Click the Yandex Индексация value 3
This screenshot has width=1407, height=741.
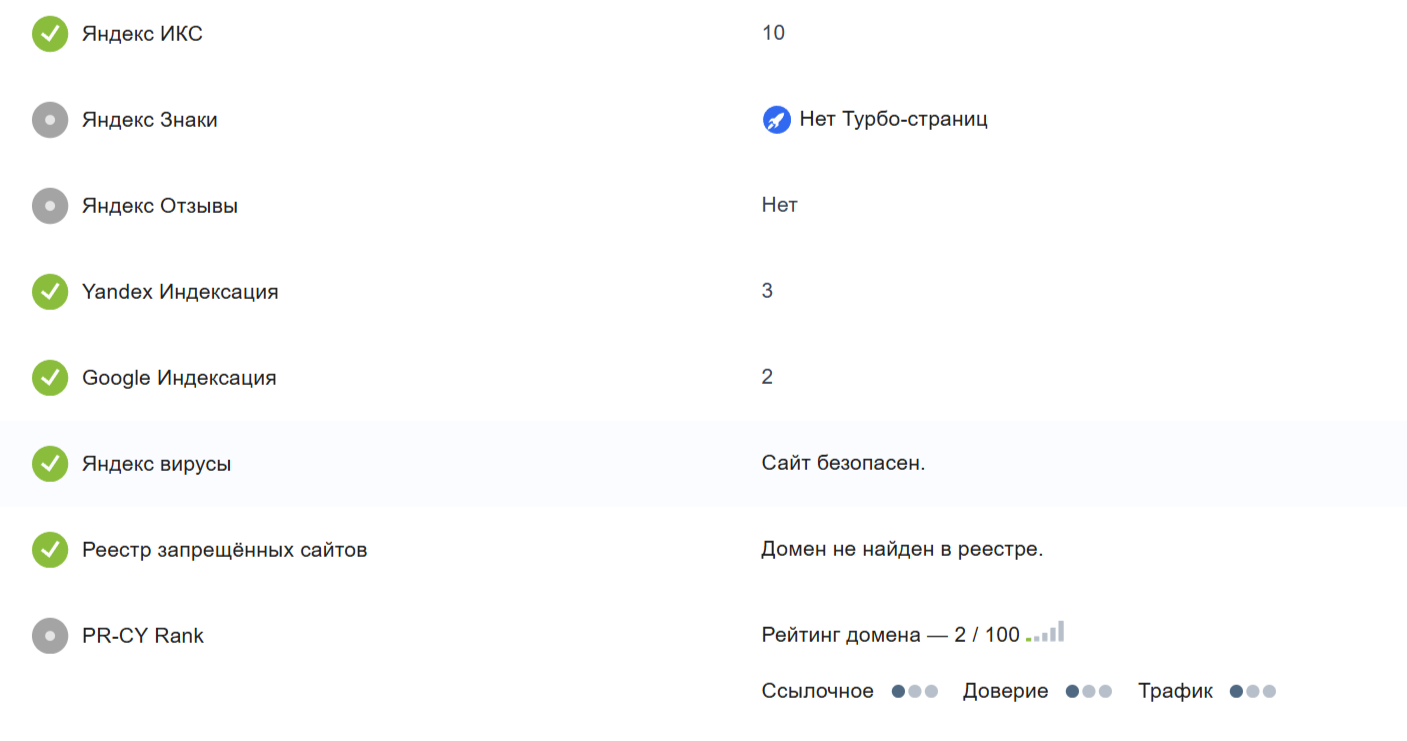click(x=767, y=291)
